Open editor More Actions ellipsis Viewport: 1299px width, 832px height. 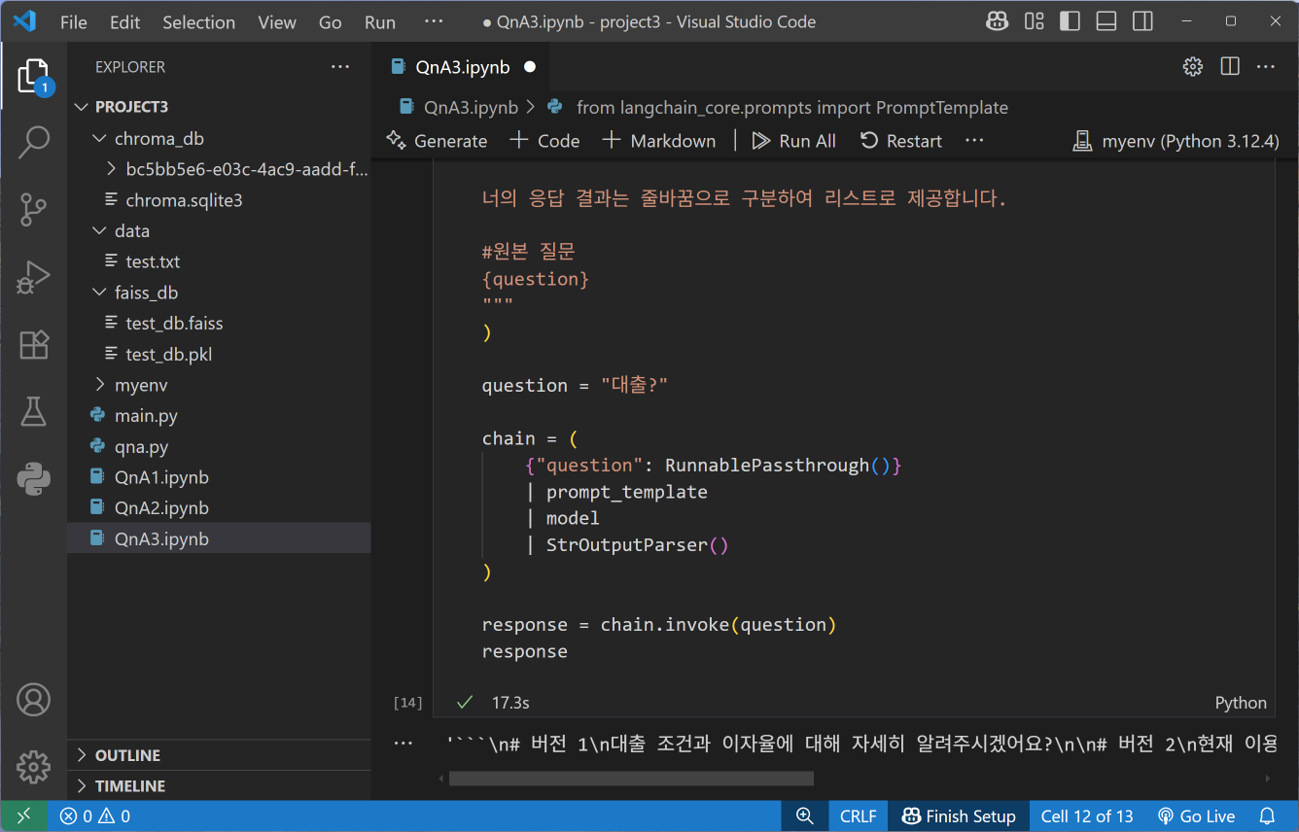point(1266,67)
